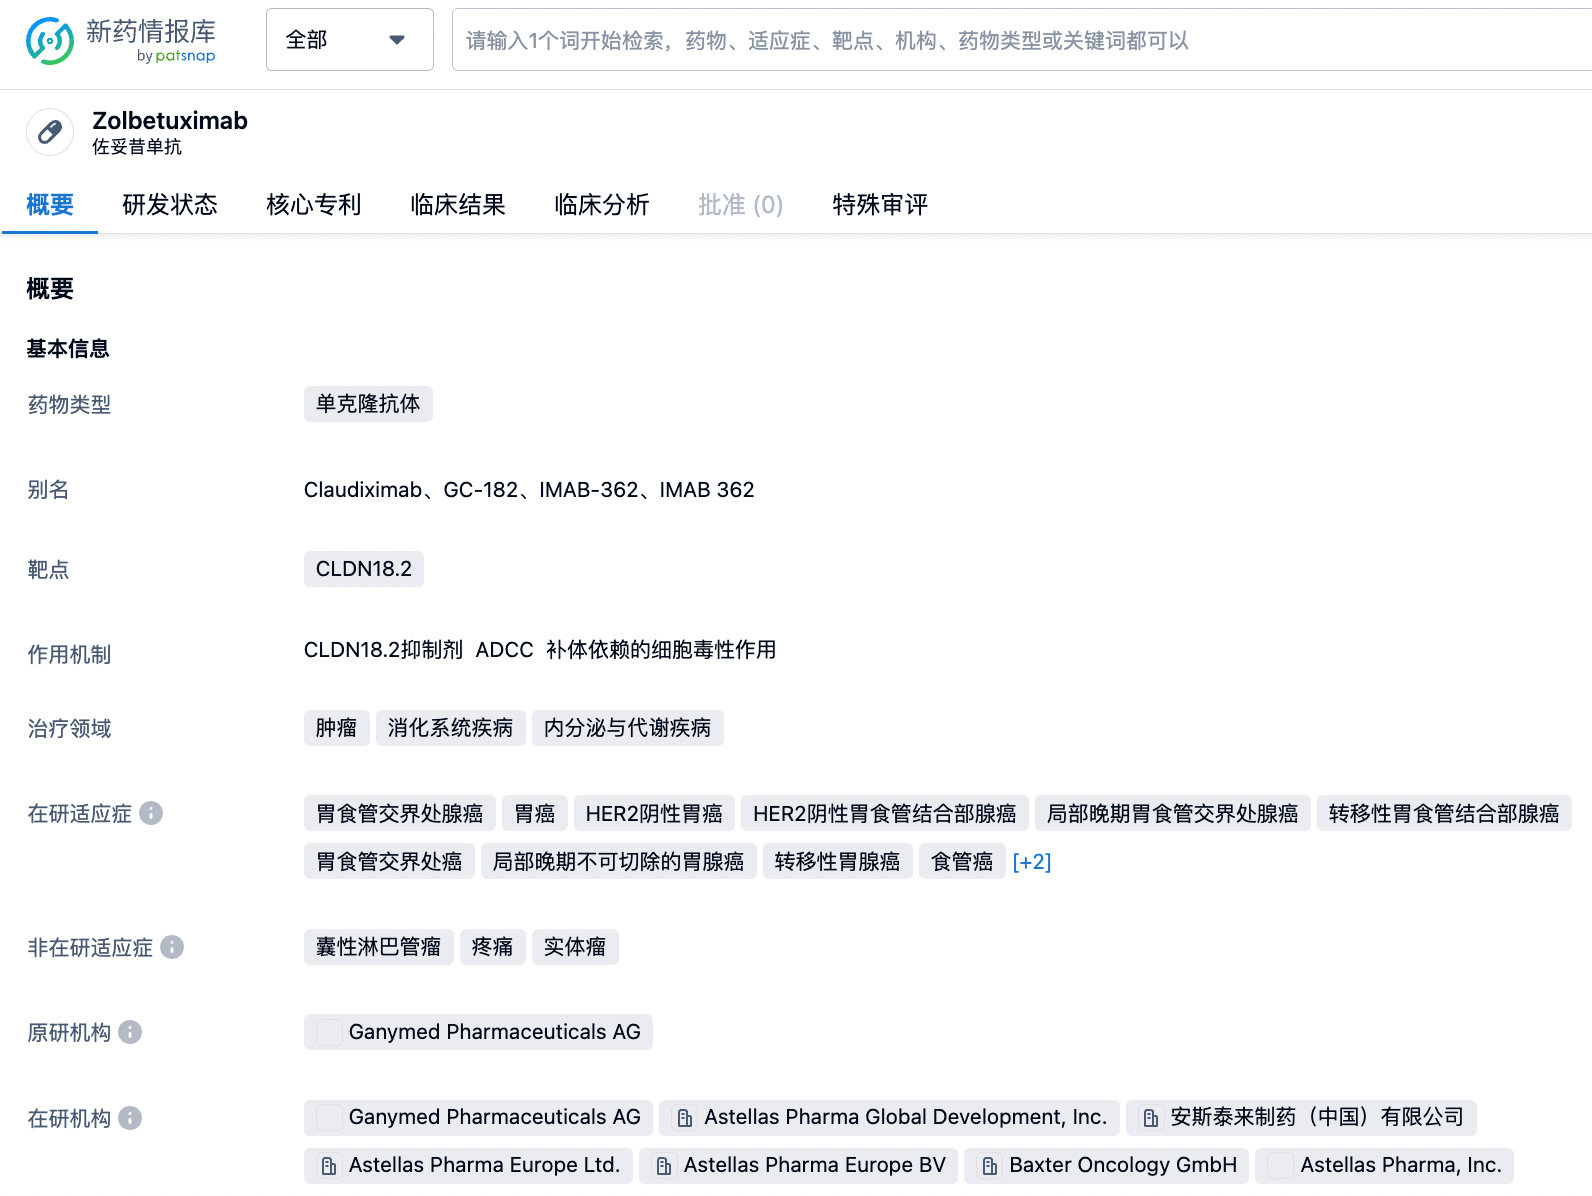Click the ADCC mechanism text

pyautogui.click(x=505, y=650)
